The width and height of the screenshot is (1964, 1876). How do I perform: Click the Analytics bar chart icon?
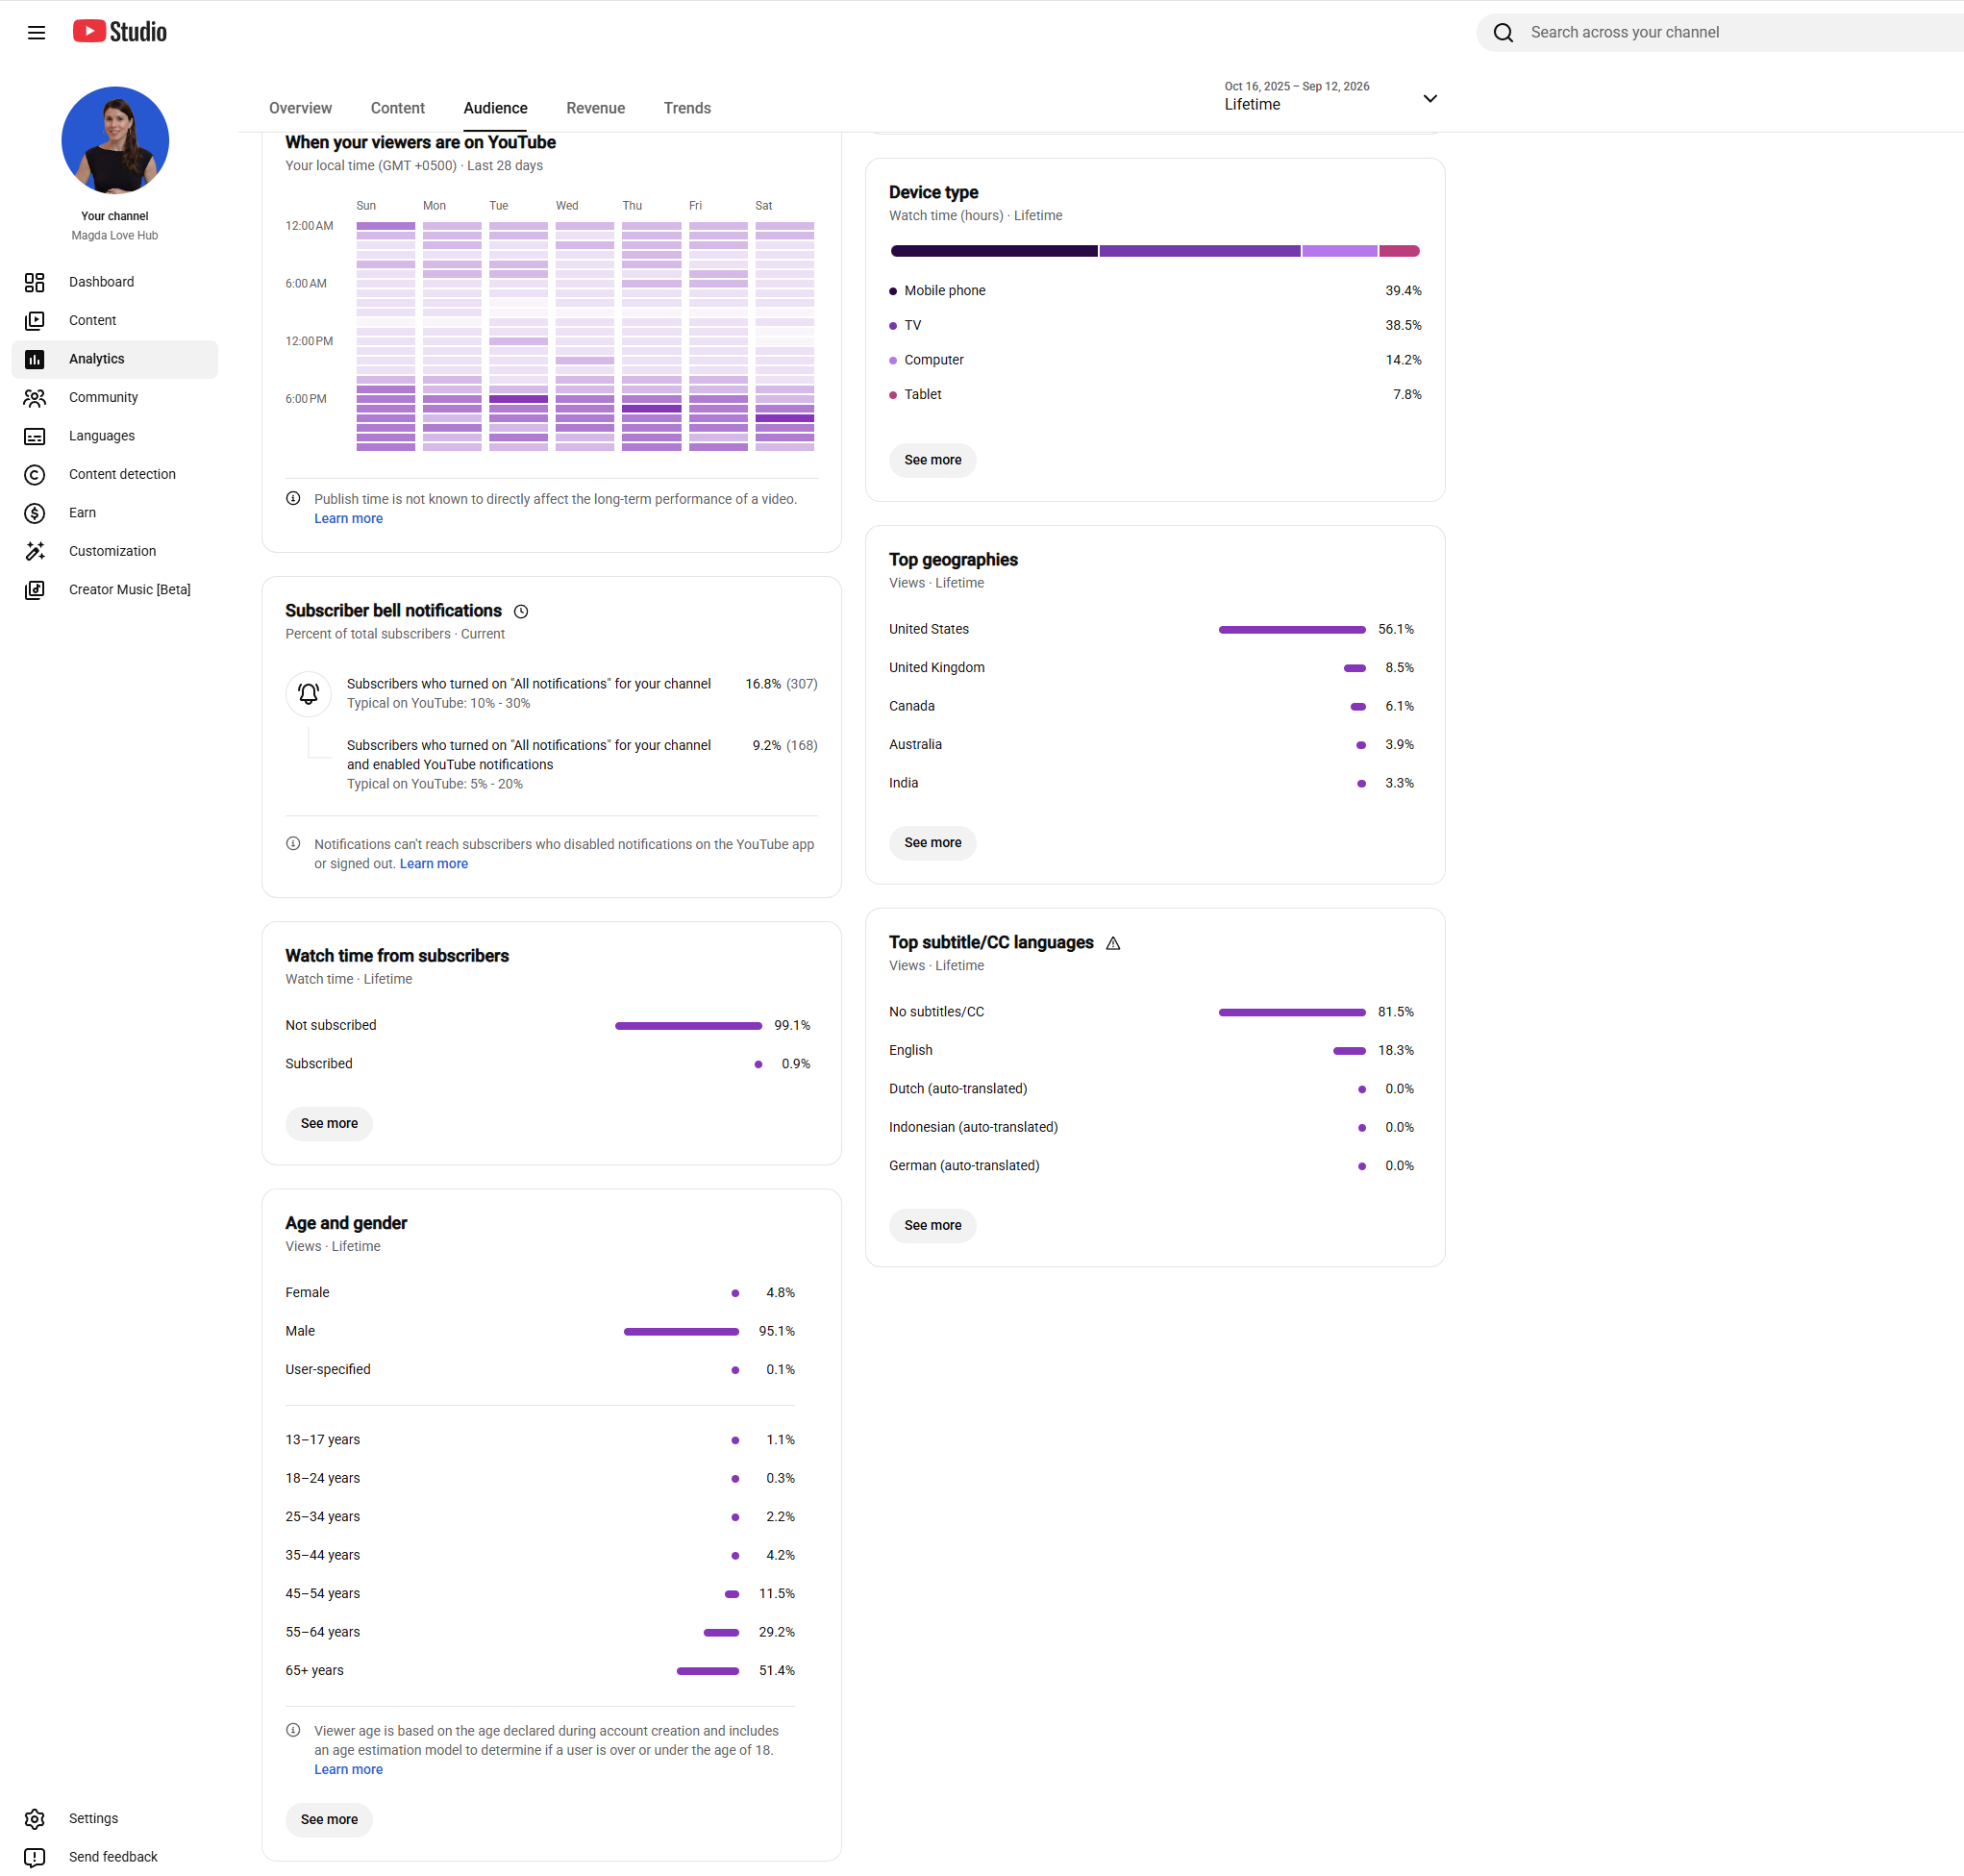35,359
